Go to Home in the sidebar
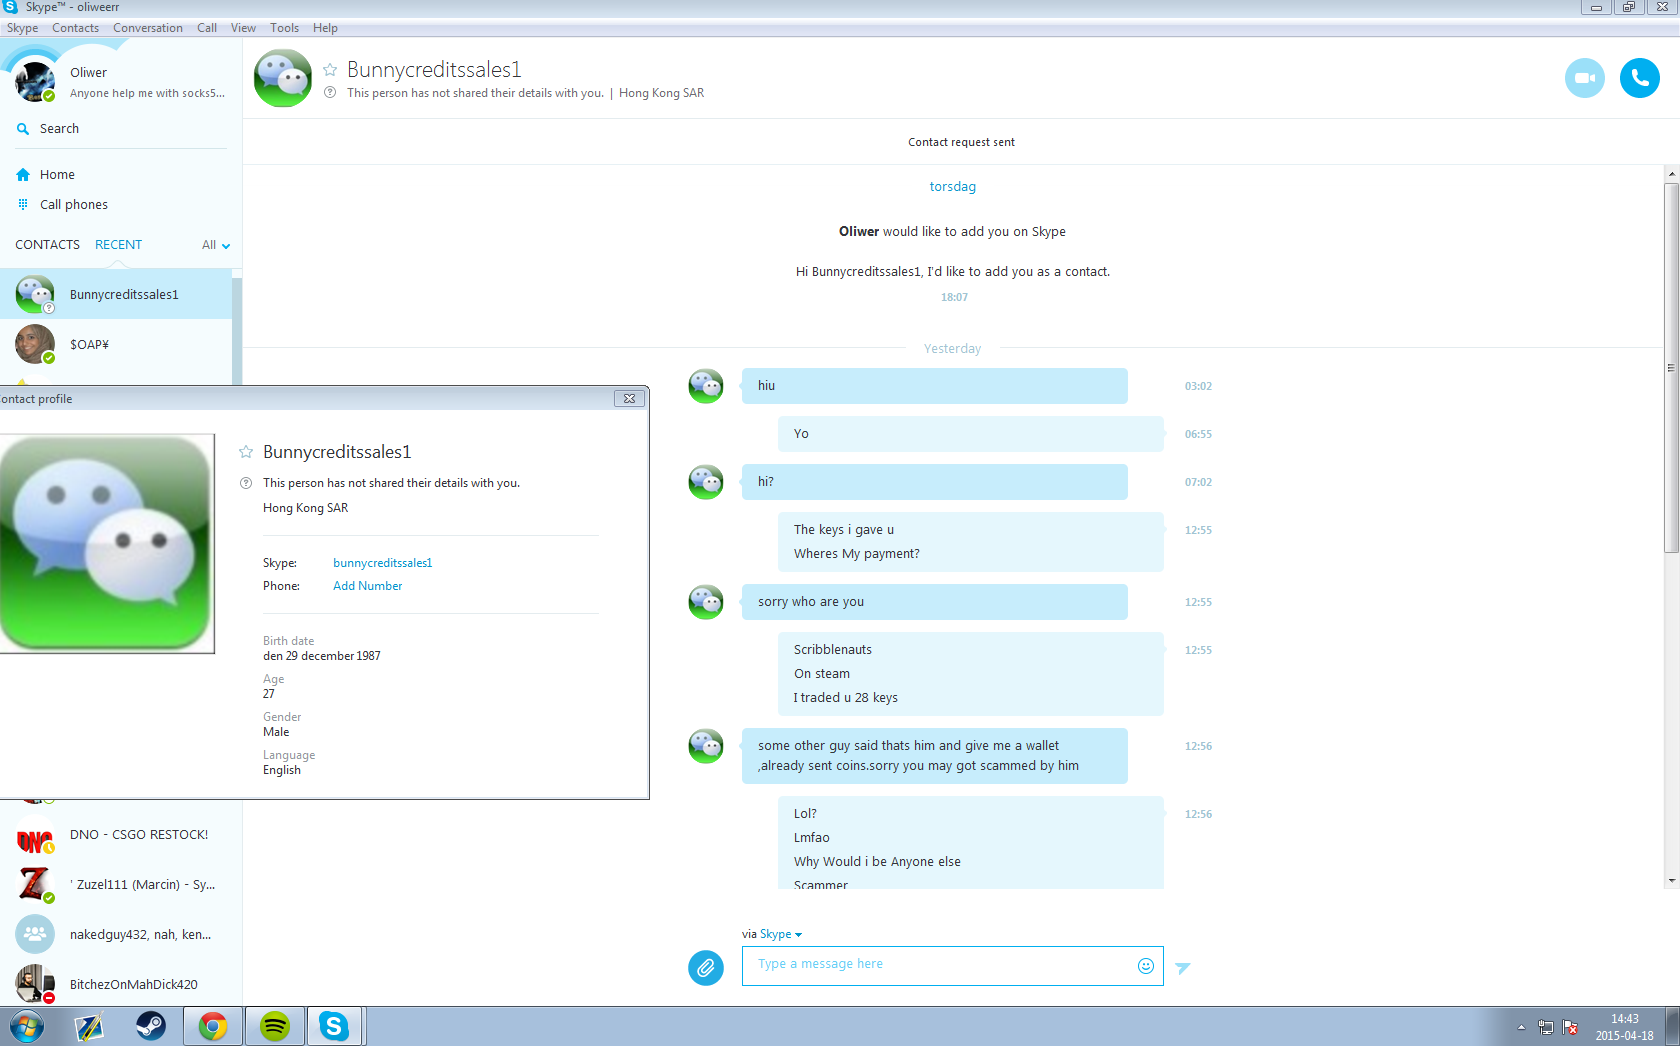The height and width of the screenshot is (1046, 1680). click(x=57, y=175)
